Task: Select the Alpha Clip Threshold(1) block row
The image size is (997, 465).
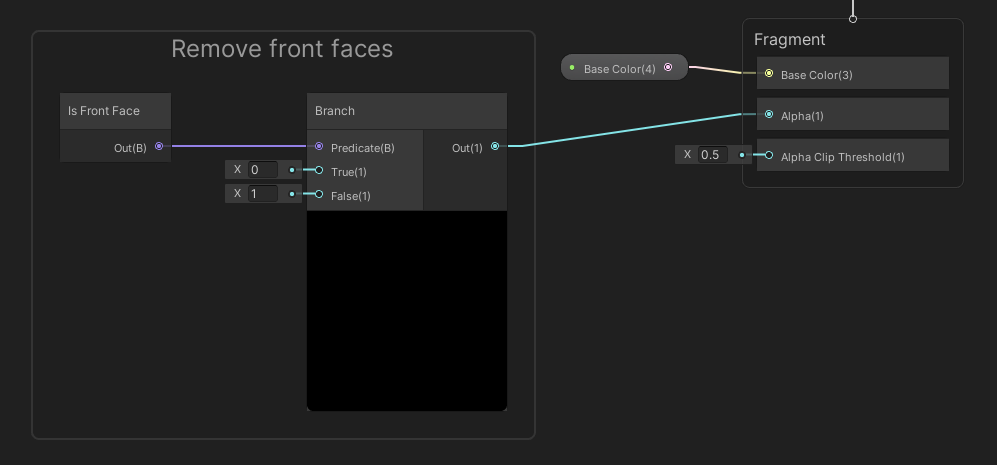Action: click(853, 155)
